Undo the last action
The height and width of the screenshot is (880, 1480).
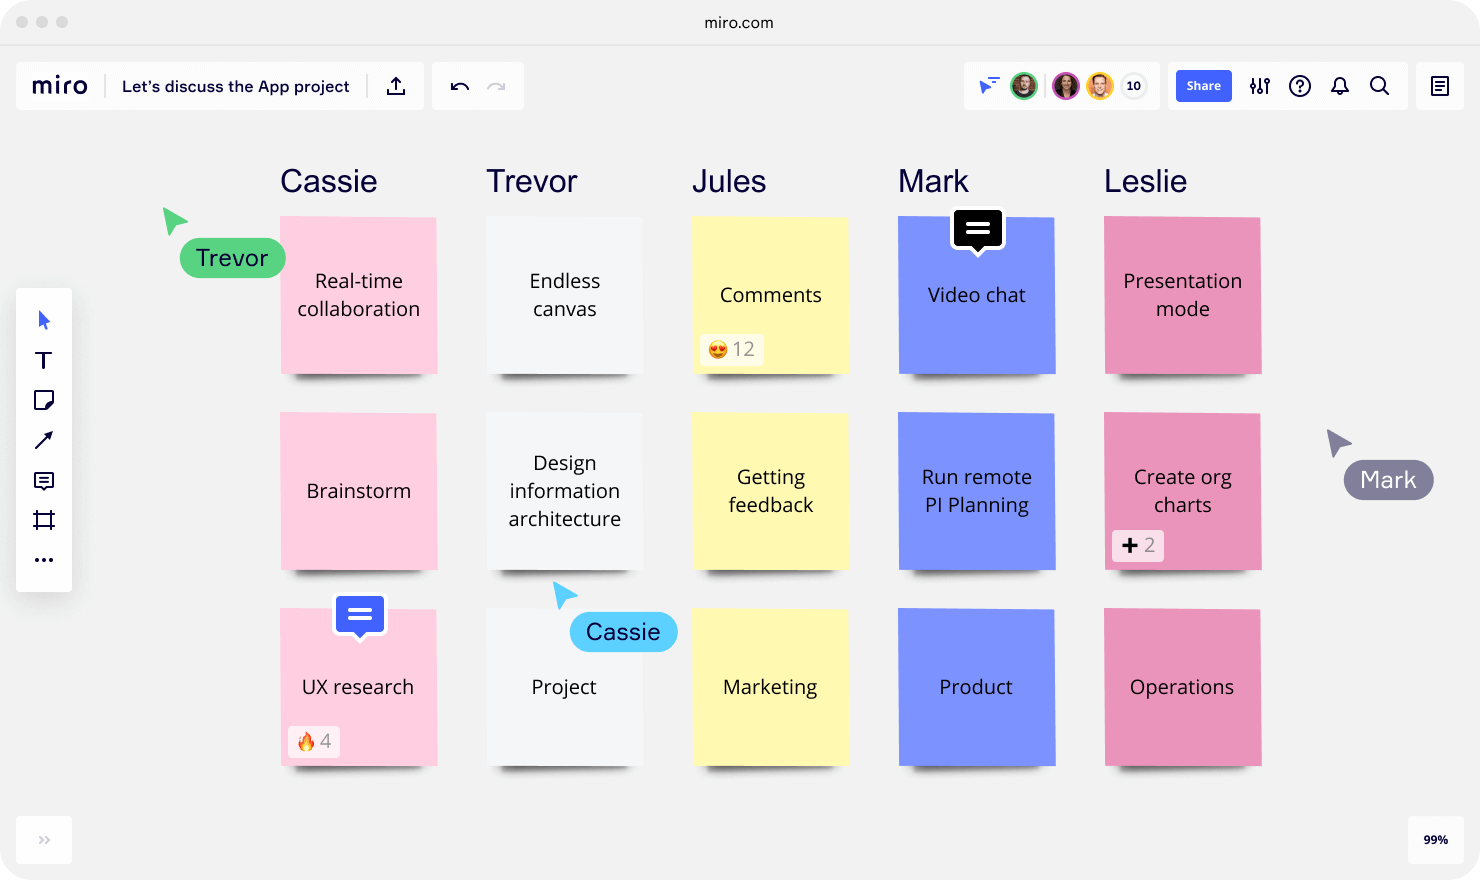[460, 86]
